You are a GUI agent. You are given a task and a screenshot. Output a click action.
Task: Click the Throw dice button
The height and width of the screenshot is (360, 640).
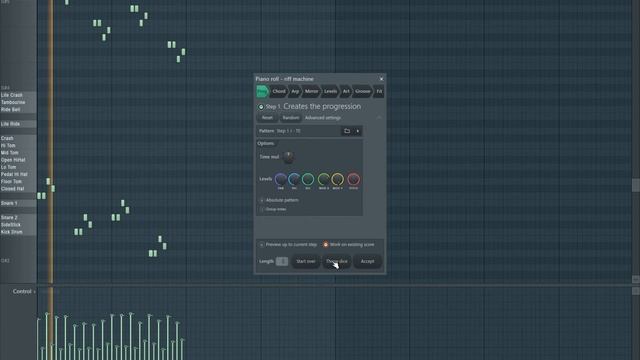point(337,261)
